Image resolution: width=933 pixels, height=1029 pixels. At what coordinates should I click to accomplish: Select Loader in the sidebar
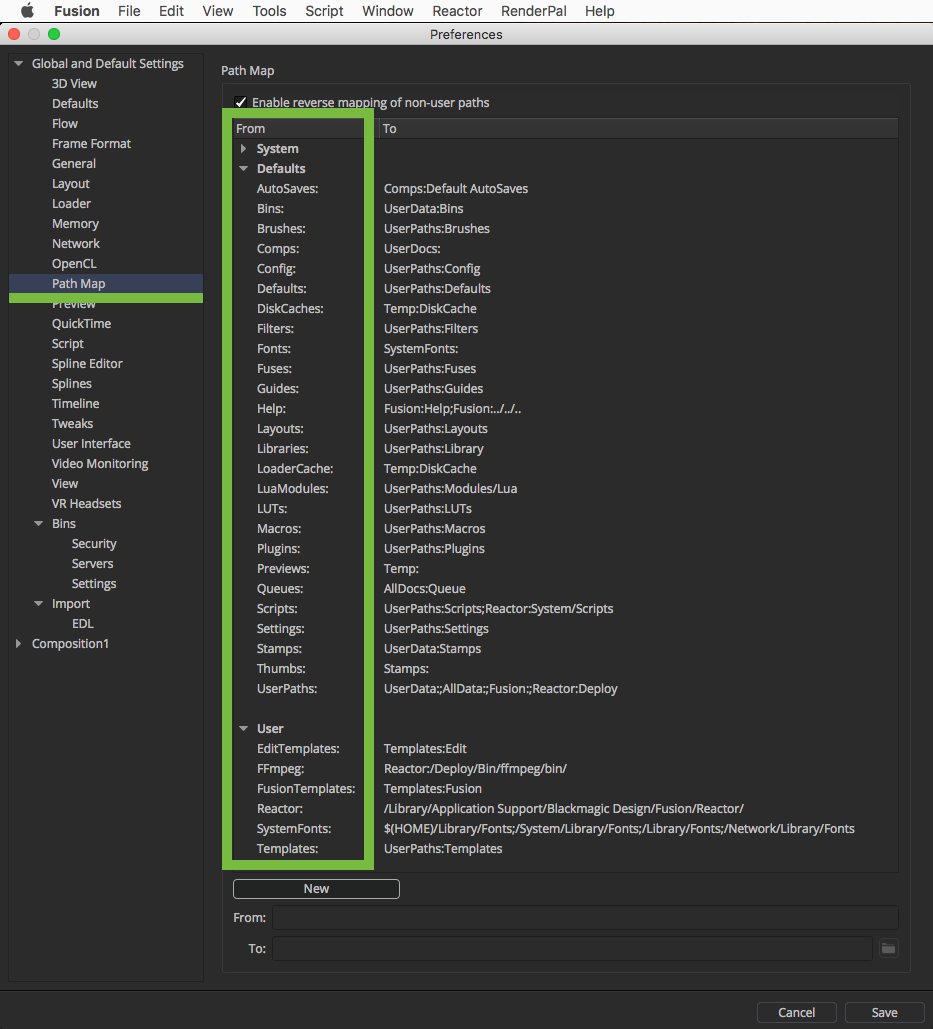[x=72, y=204]
